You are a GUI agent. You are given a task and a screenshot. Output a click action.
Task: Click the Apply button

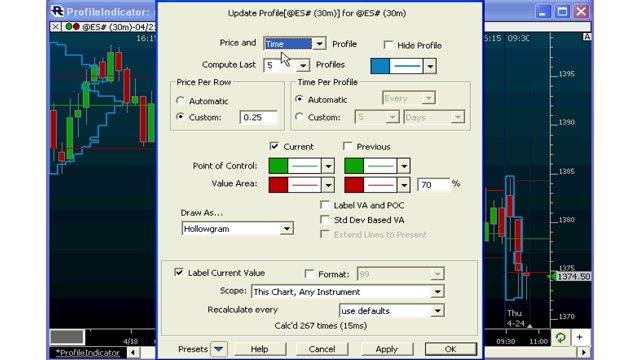[x=387, y=349]
